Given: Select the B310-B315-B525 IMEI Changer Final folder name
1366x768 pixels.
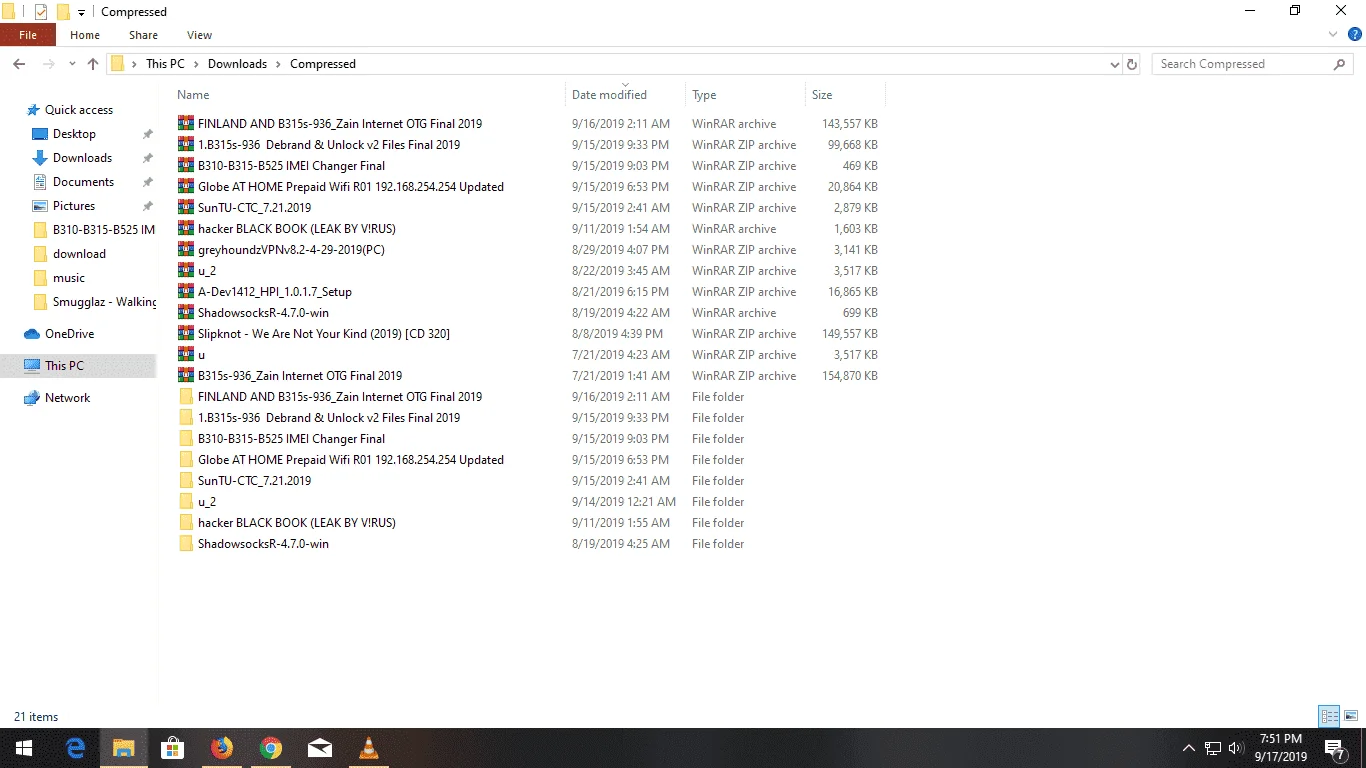Looking at the screenshot, I should coord(291,439).
